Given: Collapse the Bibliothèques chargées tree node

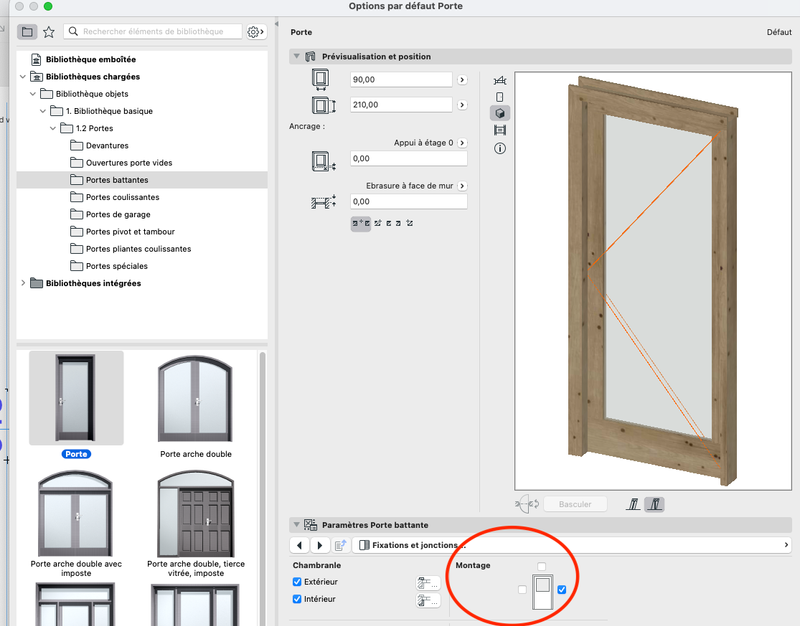Looking at the screenshot, I should (x=22, y=77).
